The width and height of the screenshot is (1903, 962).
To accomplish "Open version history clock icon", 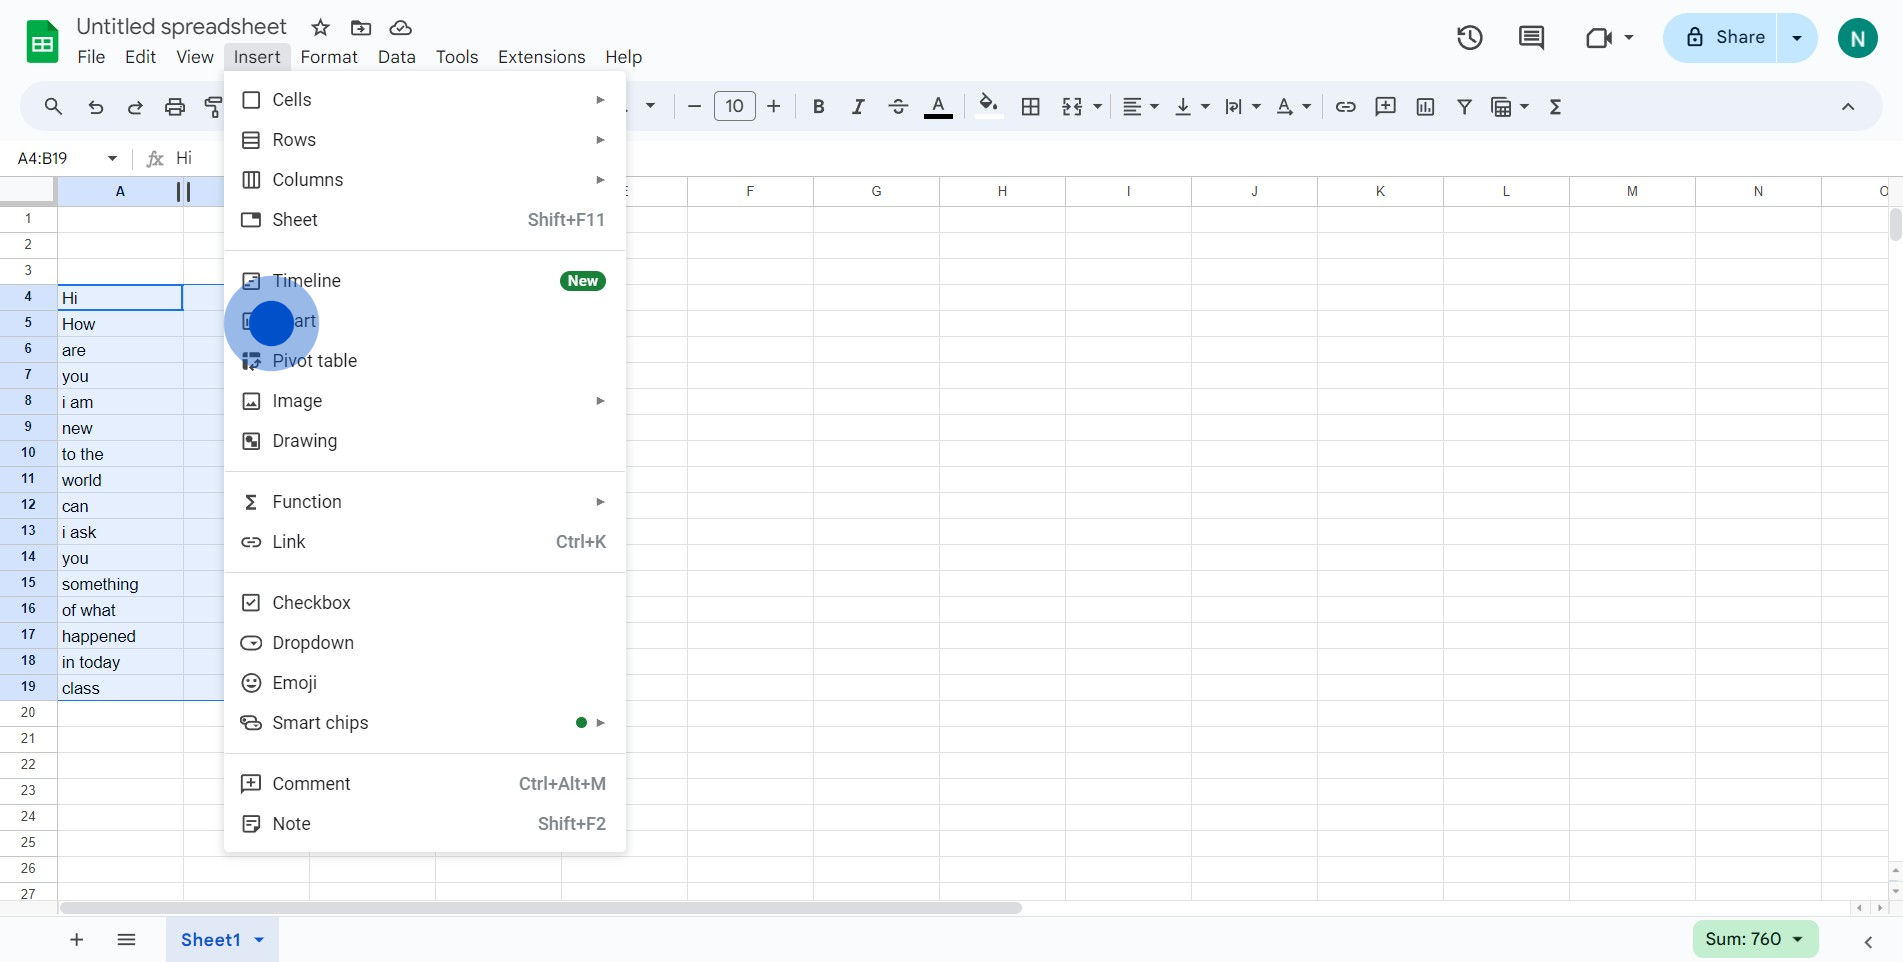I will (1469, 38).
